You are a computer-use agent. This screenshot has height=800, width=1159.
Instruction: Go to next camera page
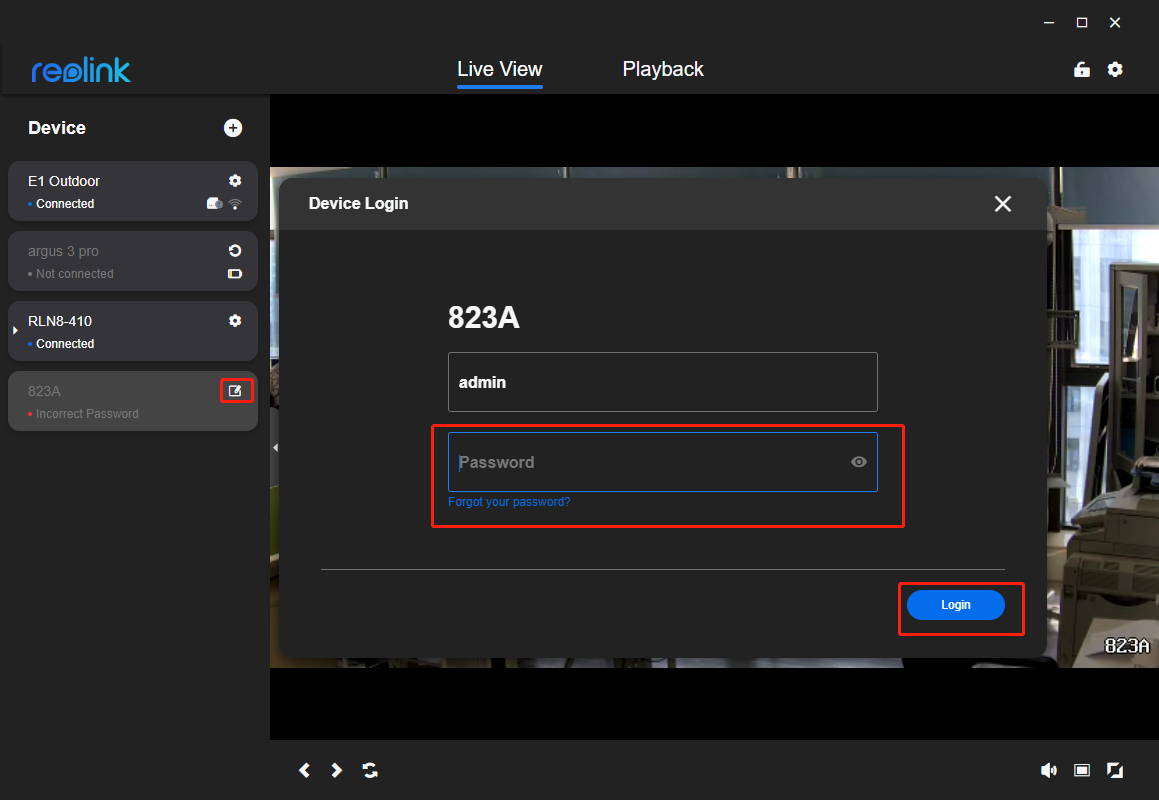tap(336, 770)
